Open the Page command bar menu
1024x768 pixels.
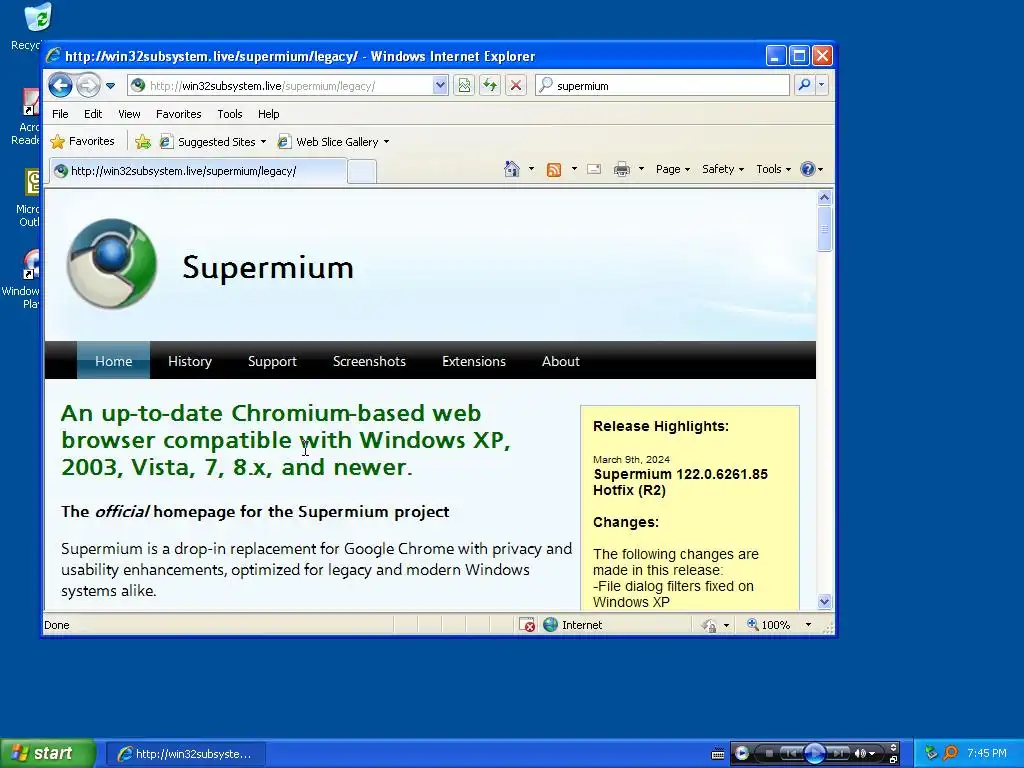673,169
